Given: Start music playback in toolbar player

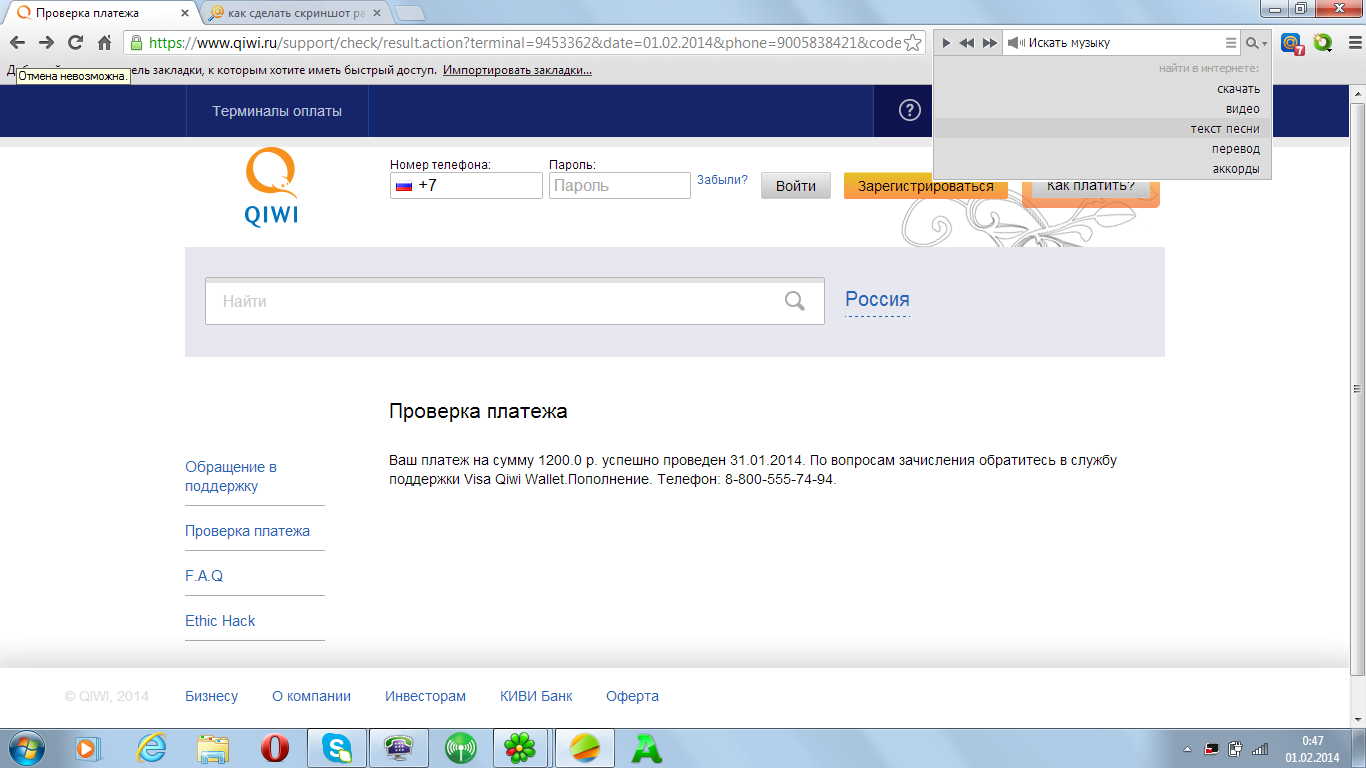Looking at the screenshot, I should pos(947,43).
